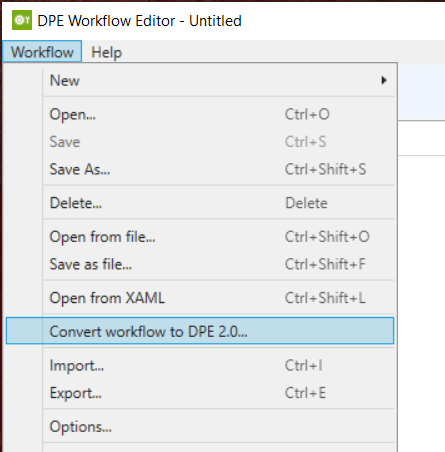Open the Workflow menu
This screenshot has height=452, width=445.
tap(42, 52)
